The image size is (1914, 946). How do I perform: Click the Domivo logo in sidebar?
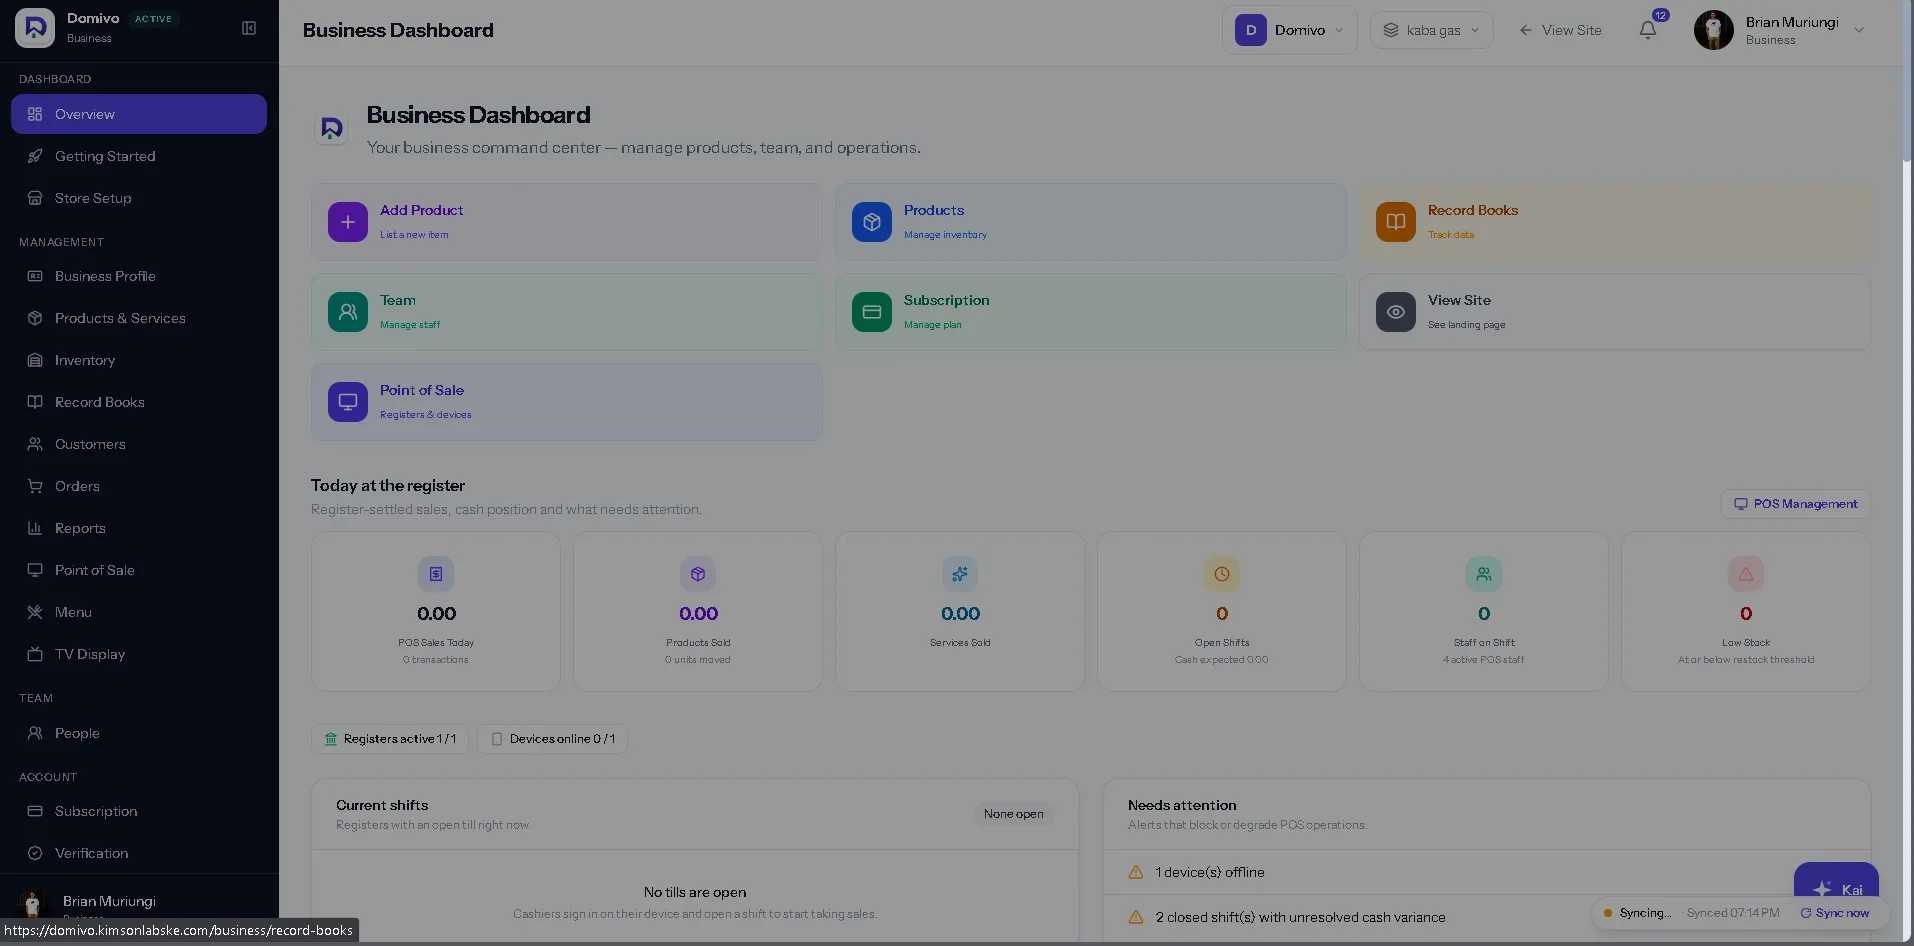click(35, 28)
